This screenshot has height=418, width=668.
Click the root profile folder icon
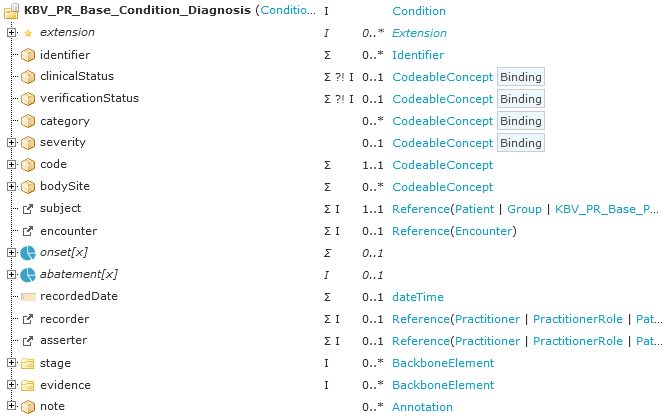[12, 11]
